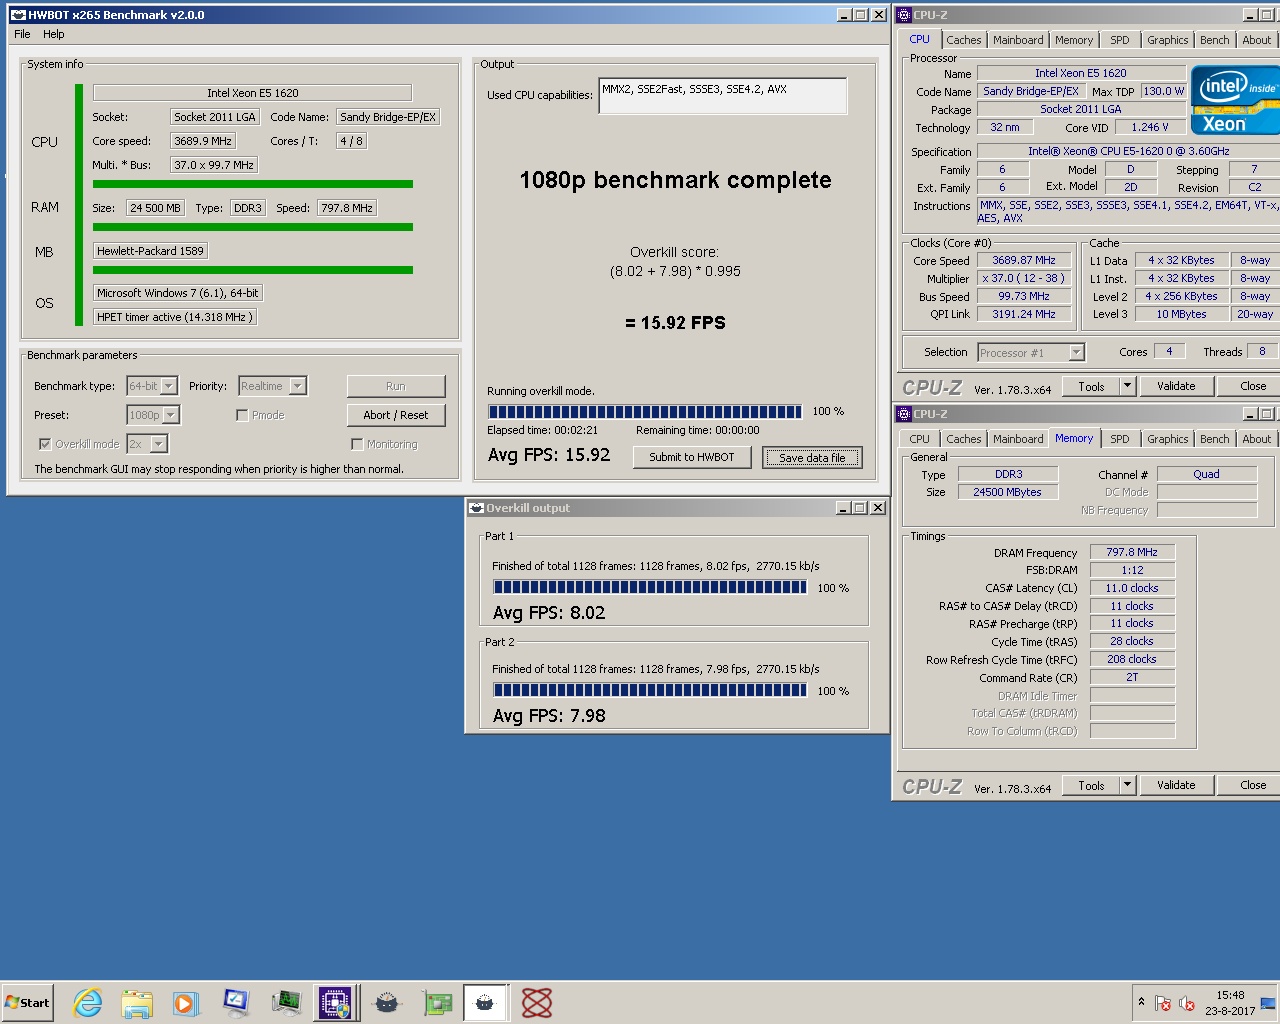Enable the Monitoring checkbox
The image size is (1280, 1024).
[x=357, y=444]
